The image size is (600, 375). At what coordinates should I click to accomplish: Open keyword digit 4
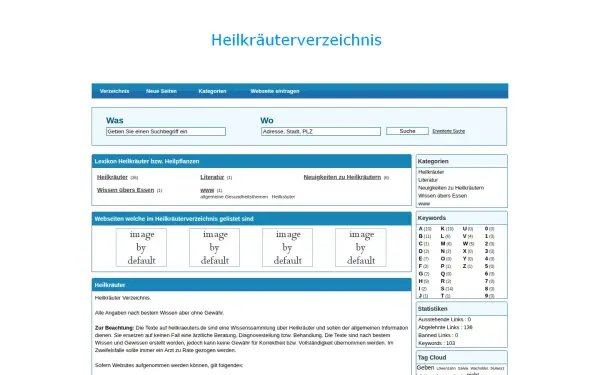pyautogui.click(x=487, y=259)
